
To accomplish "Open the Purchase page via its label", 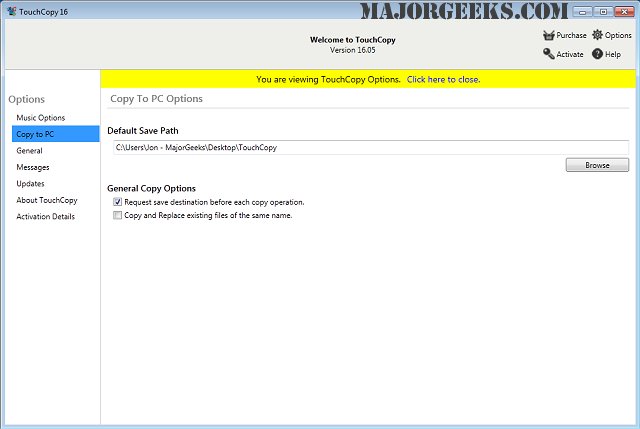I will (x=571, y=35).
